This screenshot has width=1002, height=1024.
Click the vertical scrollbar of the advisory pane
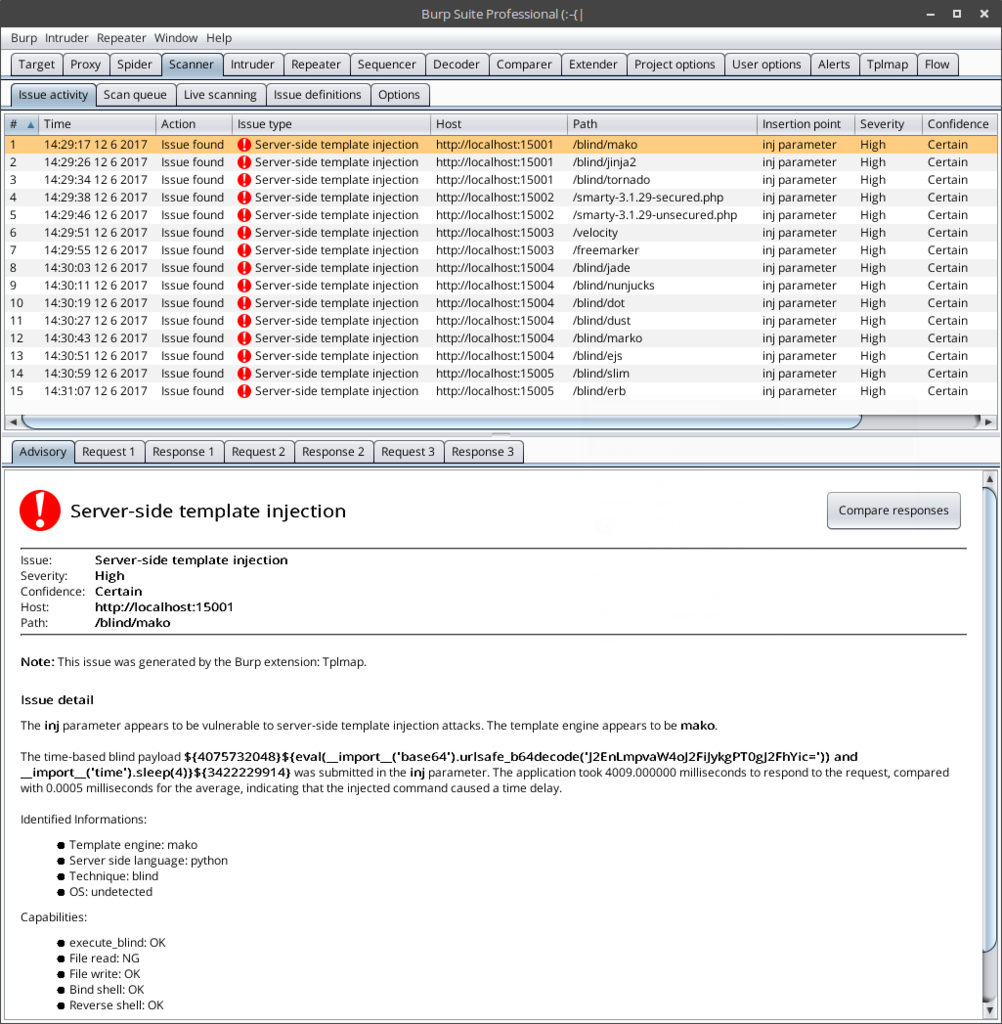click(990, 720)
